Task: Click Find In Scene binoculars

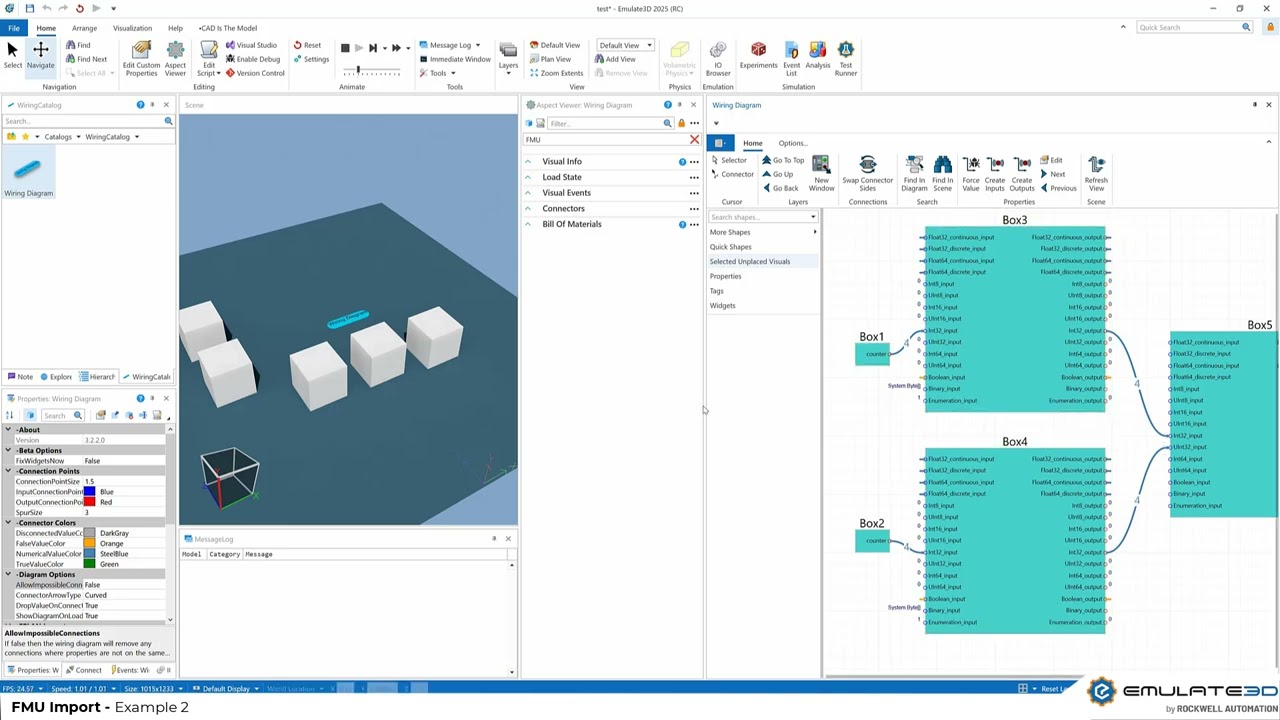Action: (x=942, y=172)
